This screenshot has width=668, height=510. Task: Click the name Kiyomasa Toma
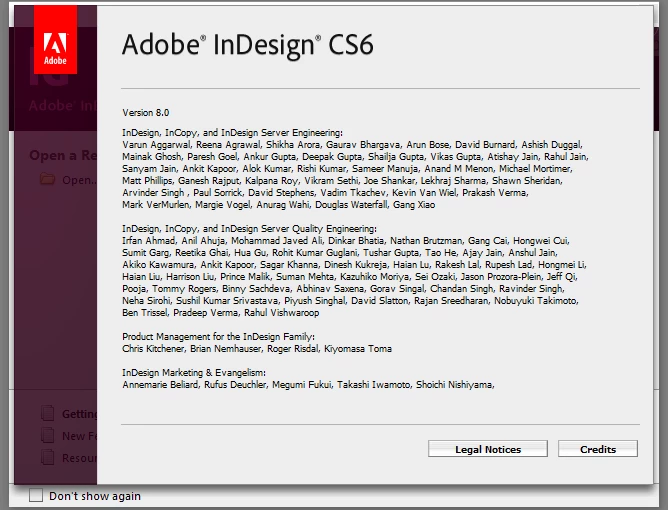[358, 349]
